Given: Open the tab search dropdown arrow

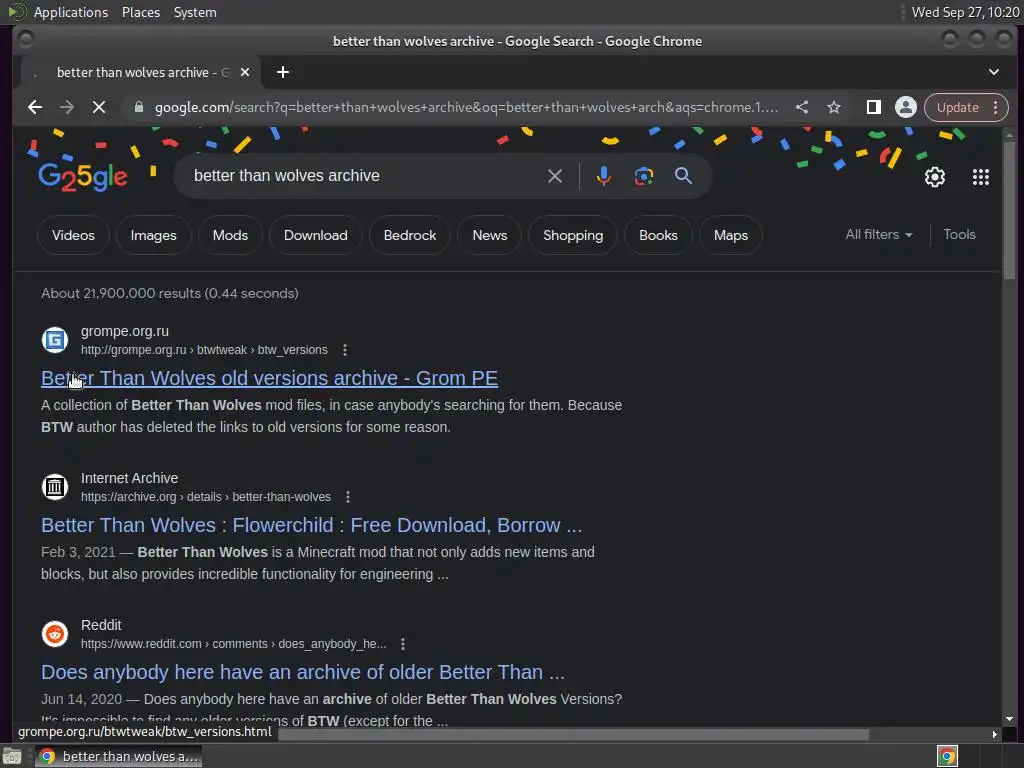Looking at the screenshot, I should pyautogui.click(x=994, y=72).
